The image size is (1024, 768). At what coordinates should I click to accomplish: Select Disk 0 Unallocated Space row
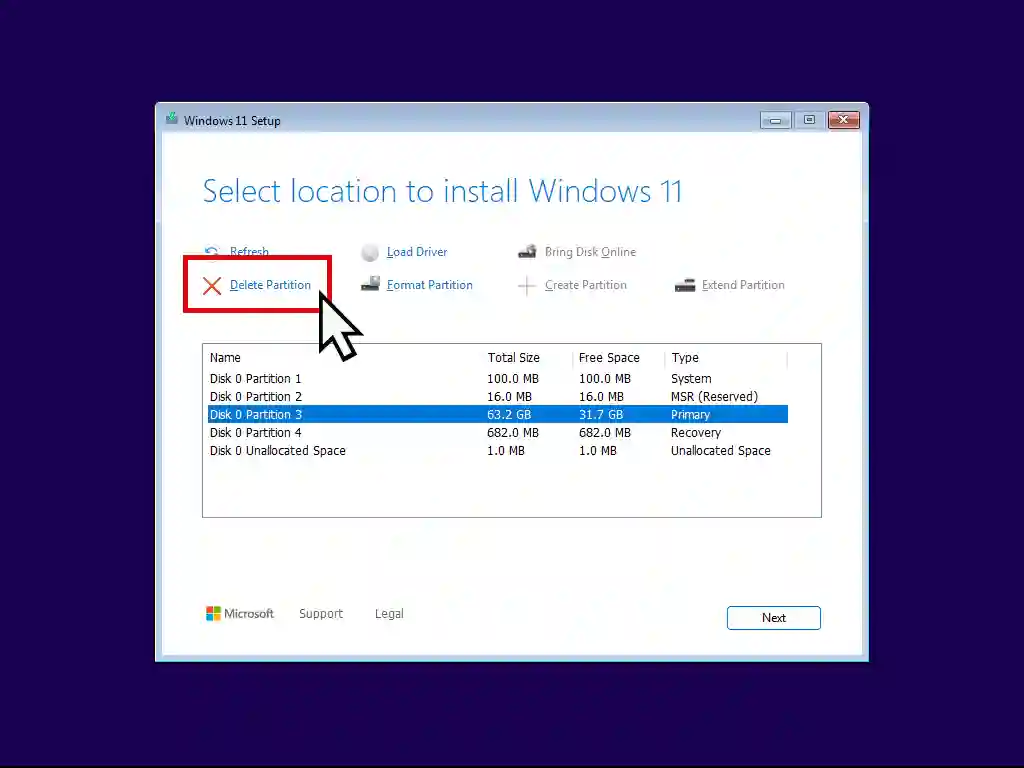(x=277, y=451)
